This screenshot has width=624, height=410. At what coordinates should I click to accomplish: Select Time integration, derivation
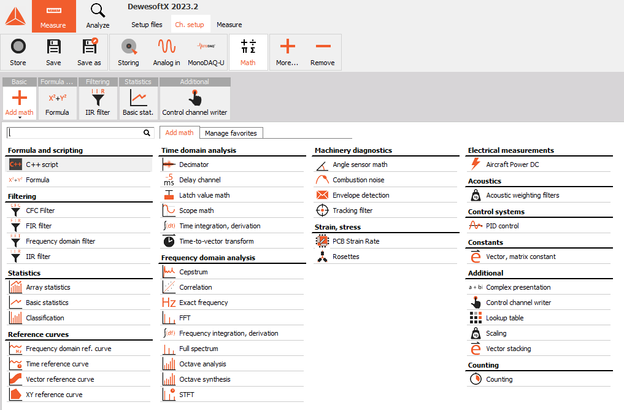pos(232,226)
